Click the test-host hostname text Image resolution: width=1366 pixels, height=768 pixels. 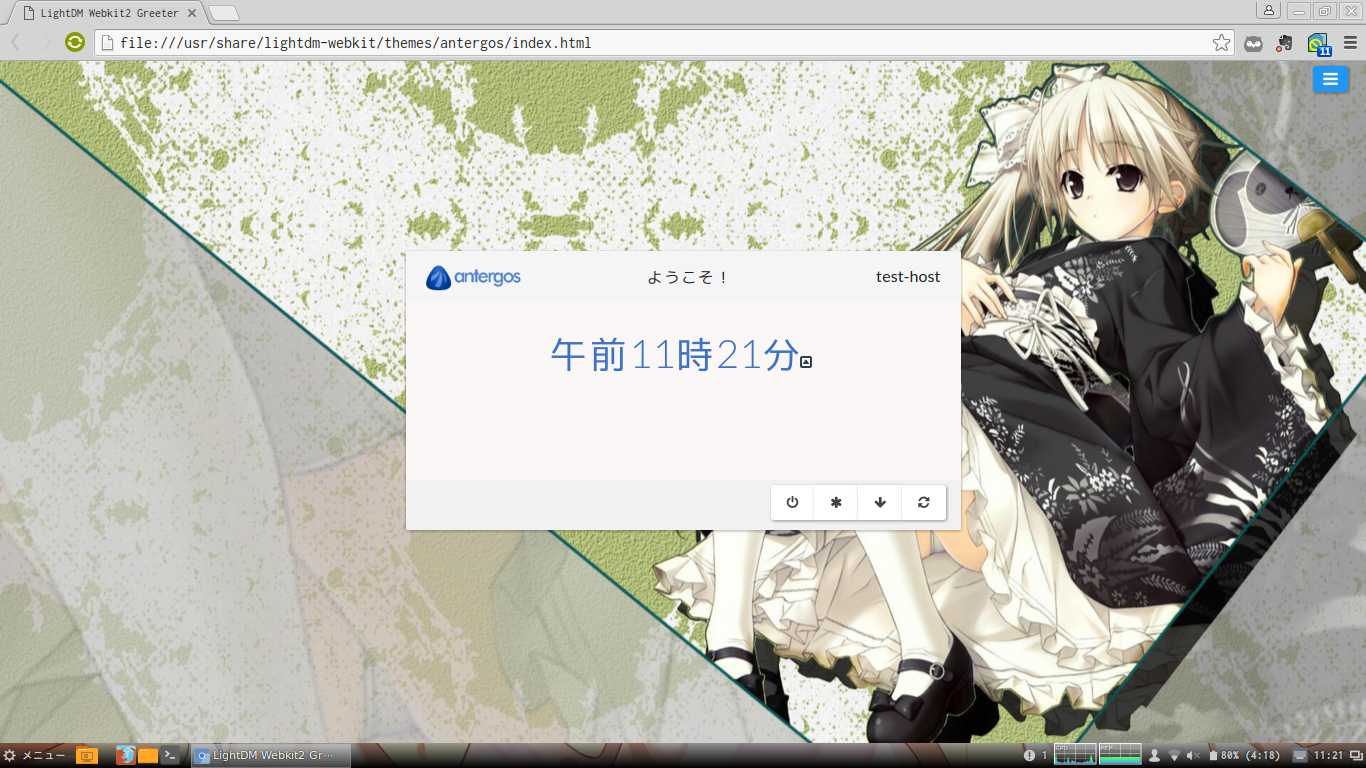tap(908, 277)
